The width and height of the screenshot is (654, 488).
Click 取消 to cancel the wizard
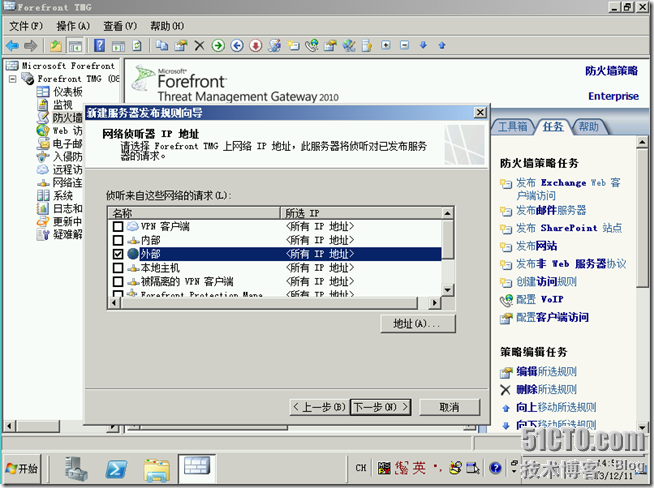tap(449, 407)
